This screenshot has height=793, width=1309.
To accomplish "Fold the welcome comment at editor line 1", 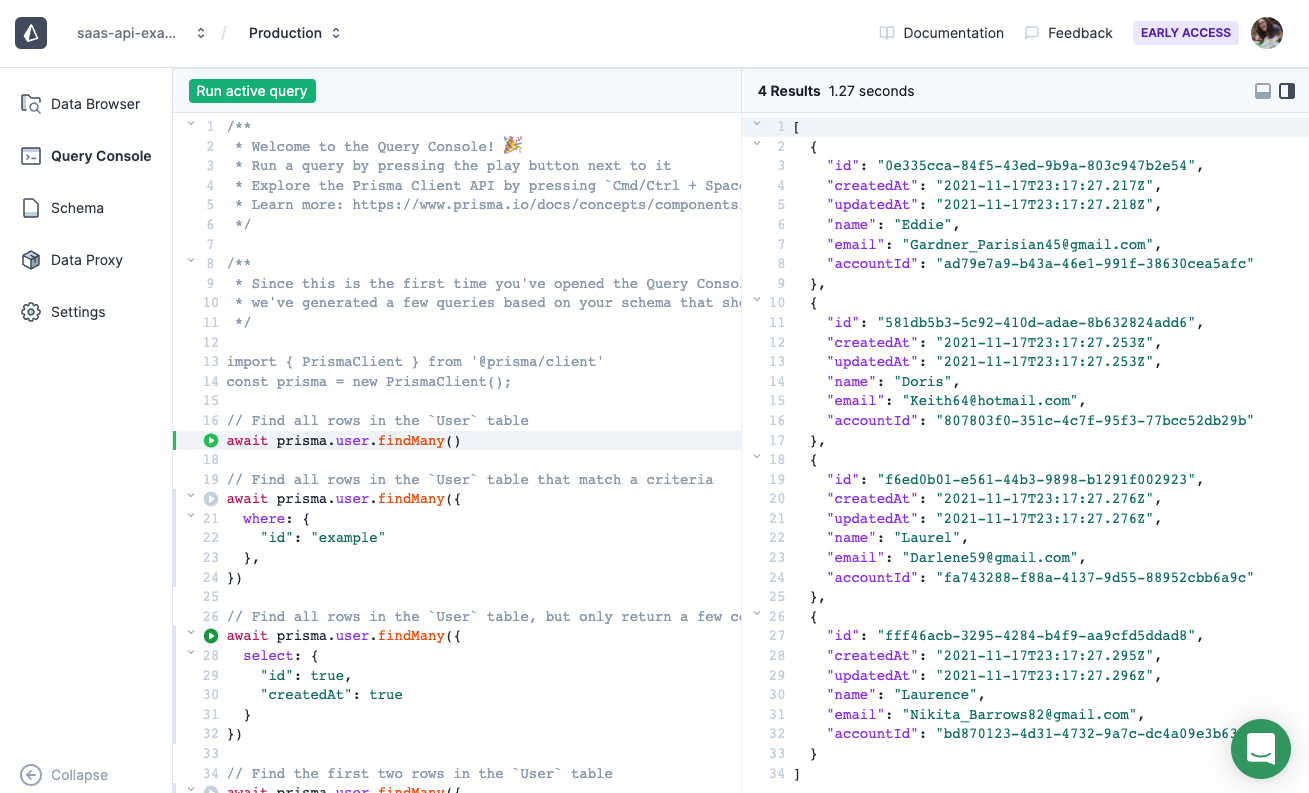I will tap(191, 124).
